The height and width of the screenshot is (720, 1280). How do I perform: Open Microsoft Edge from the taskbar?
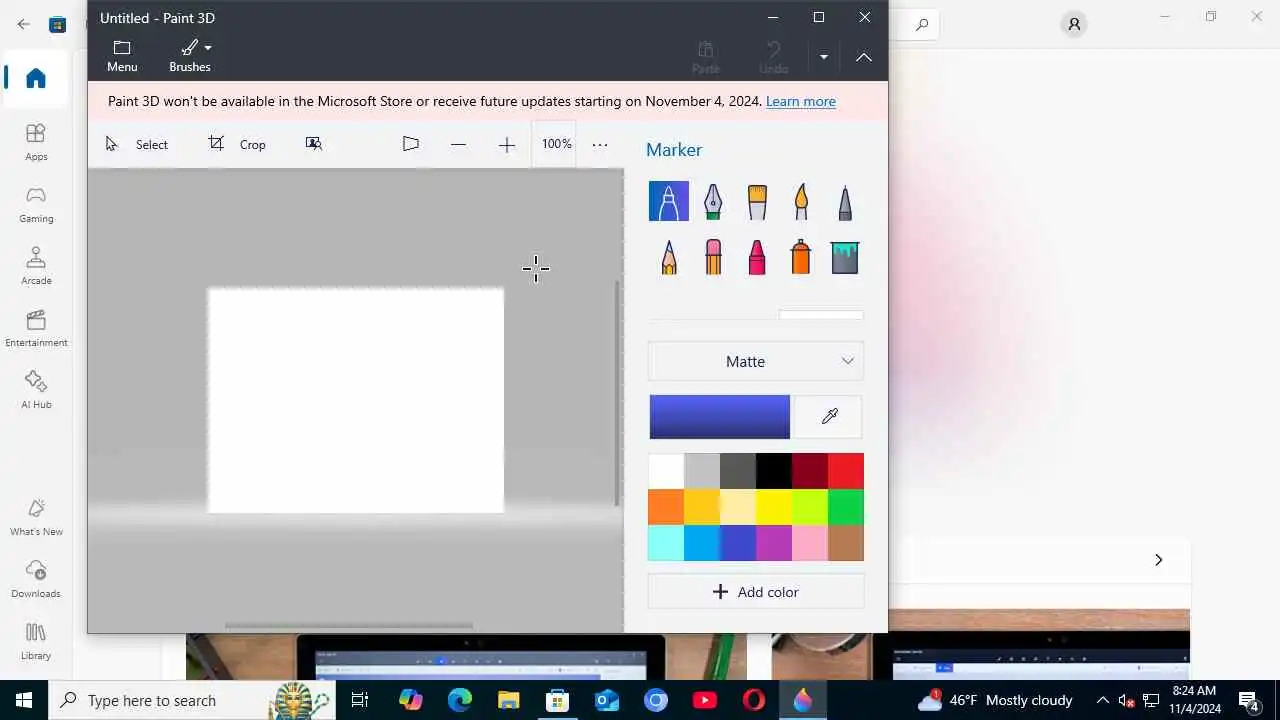tap(459, 700)
